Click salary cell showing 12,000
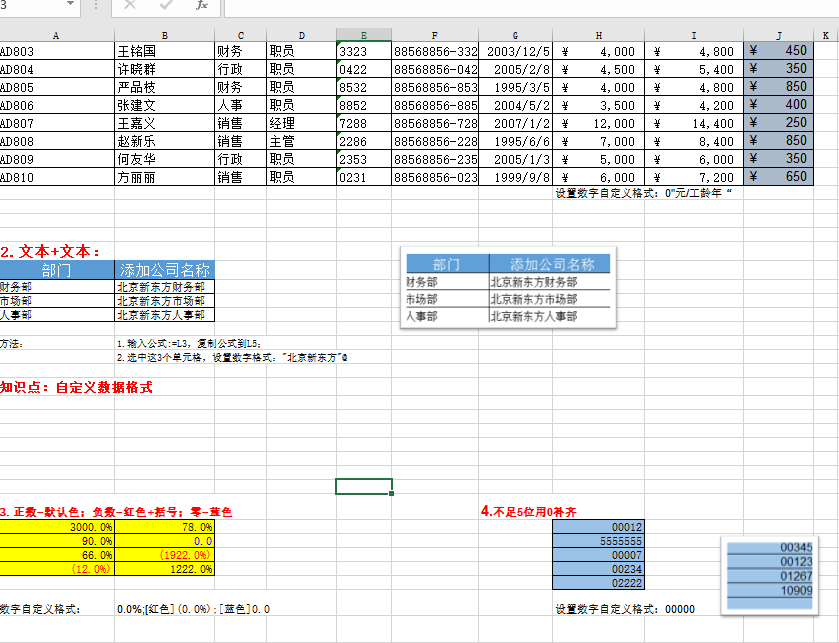The image size is (839, 643). pyautogui.click(x=599, y=124)
